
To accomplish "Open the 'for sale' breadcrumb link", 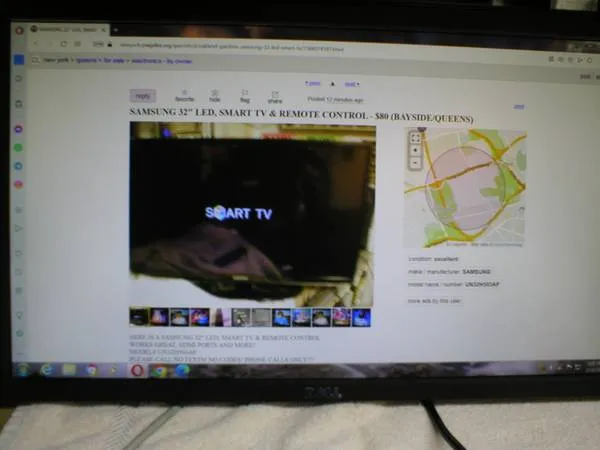I will (114, 60).
